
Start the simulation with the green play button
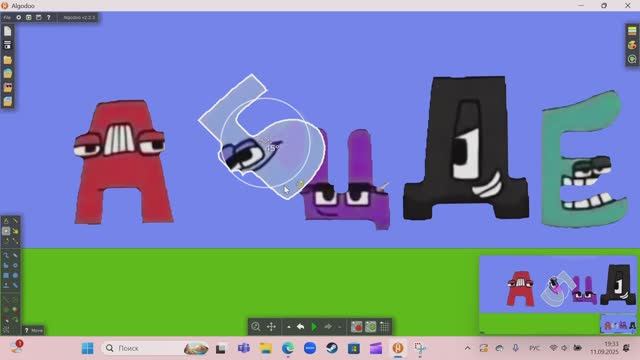coord(314,327)
